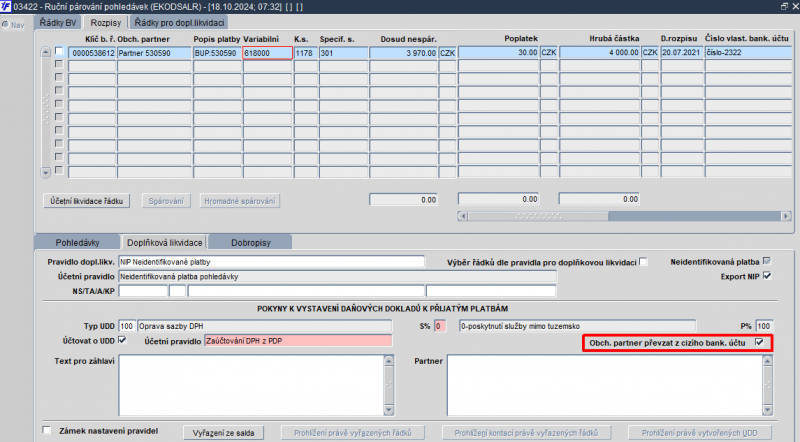Click the table vertical scrollbar track
800x442 pixels.
(45, 112)
